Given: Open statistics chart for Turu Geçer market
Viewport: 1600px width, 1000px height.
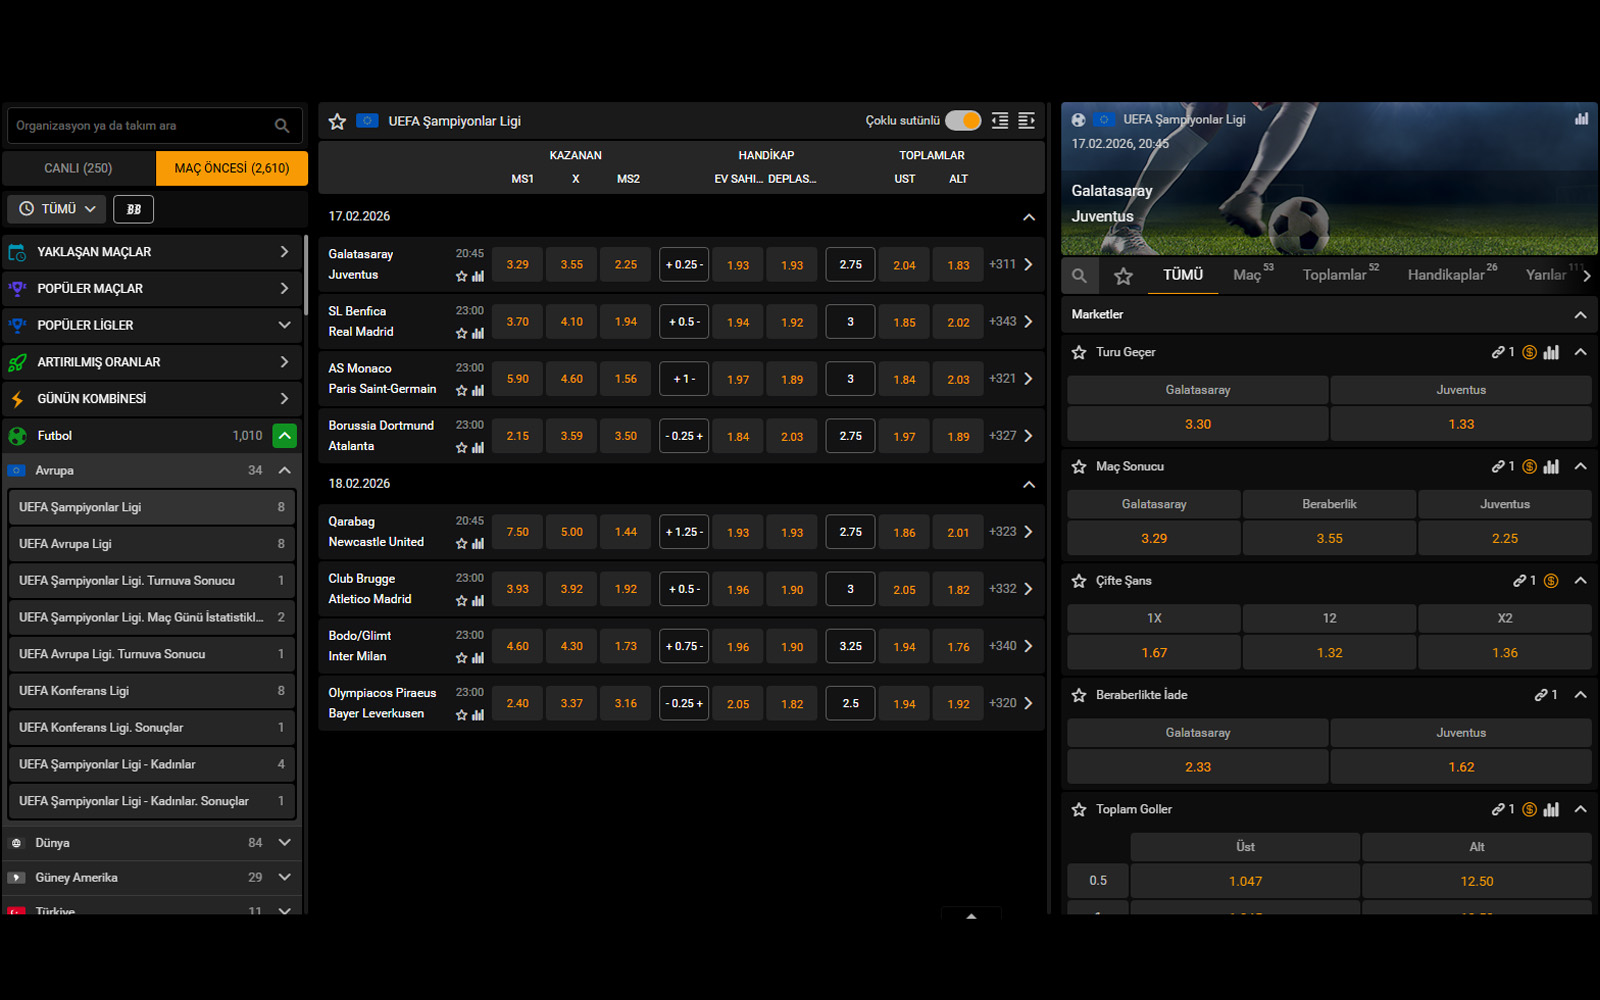Looking at the screenshot, I should (x=1551, y=352).
